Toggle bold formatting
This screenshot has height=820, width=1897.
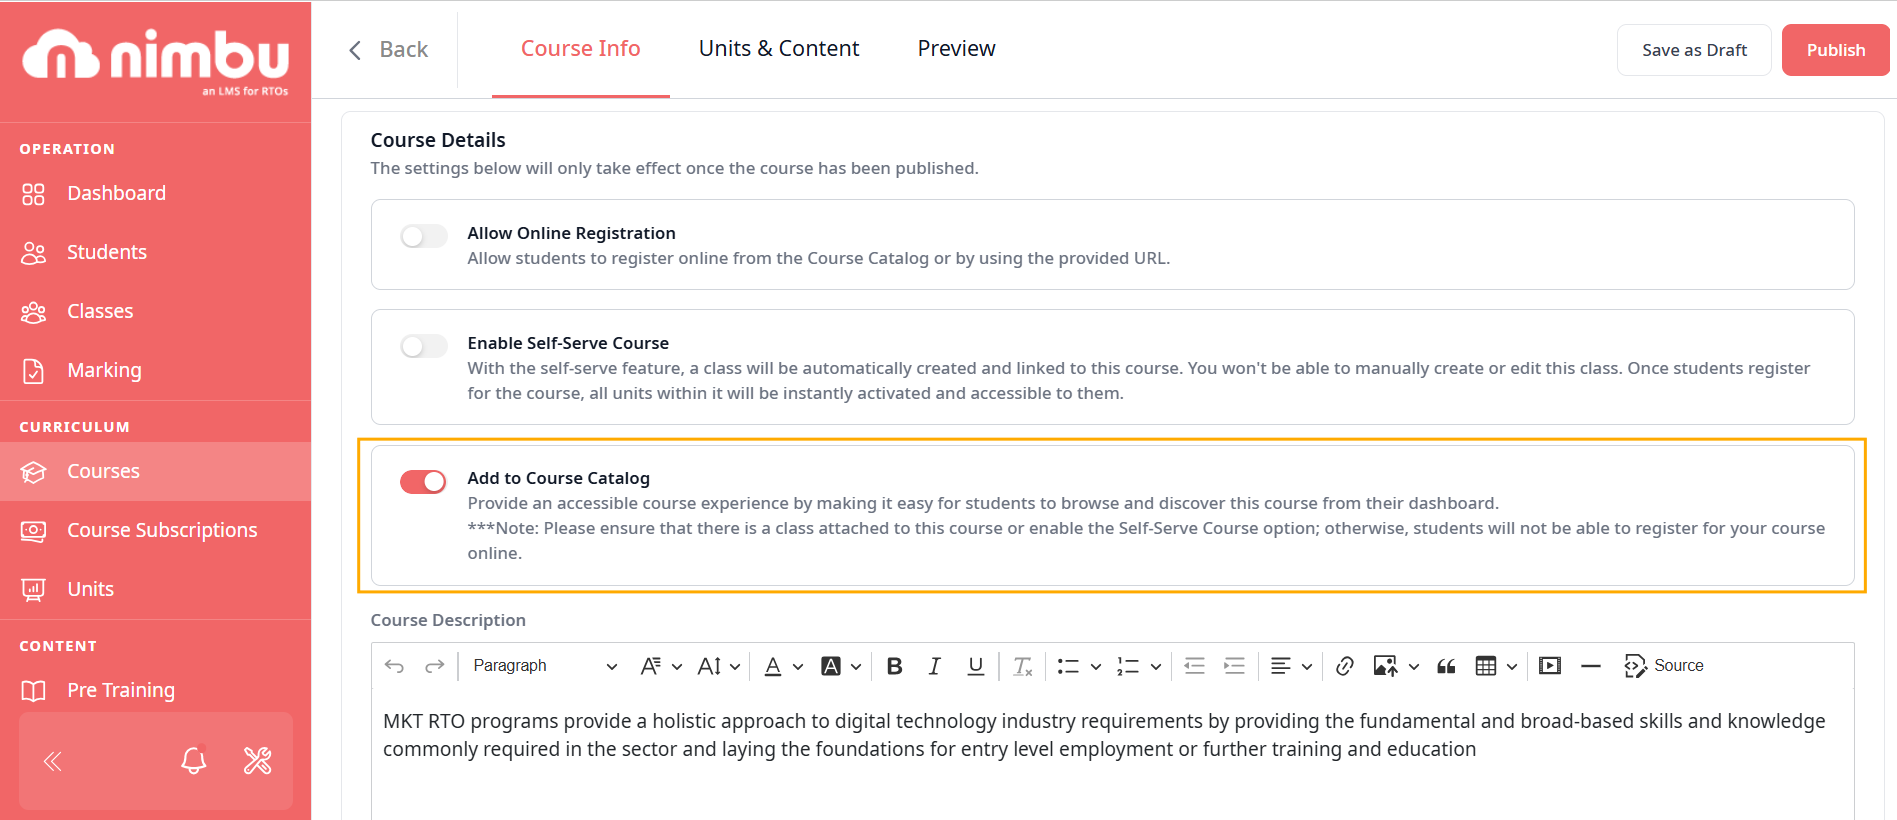(x=895, y=666)
